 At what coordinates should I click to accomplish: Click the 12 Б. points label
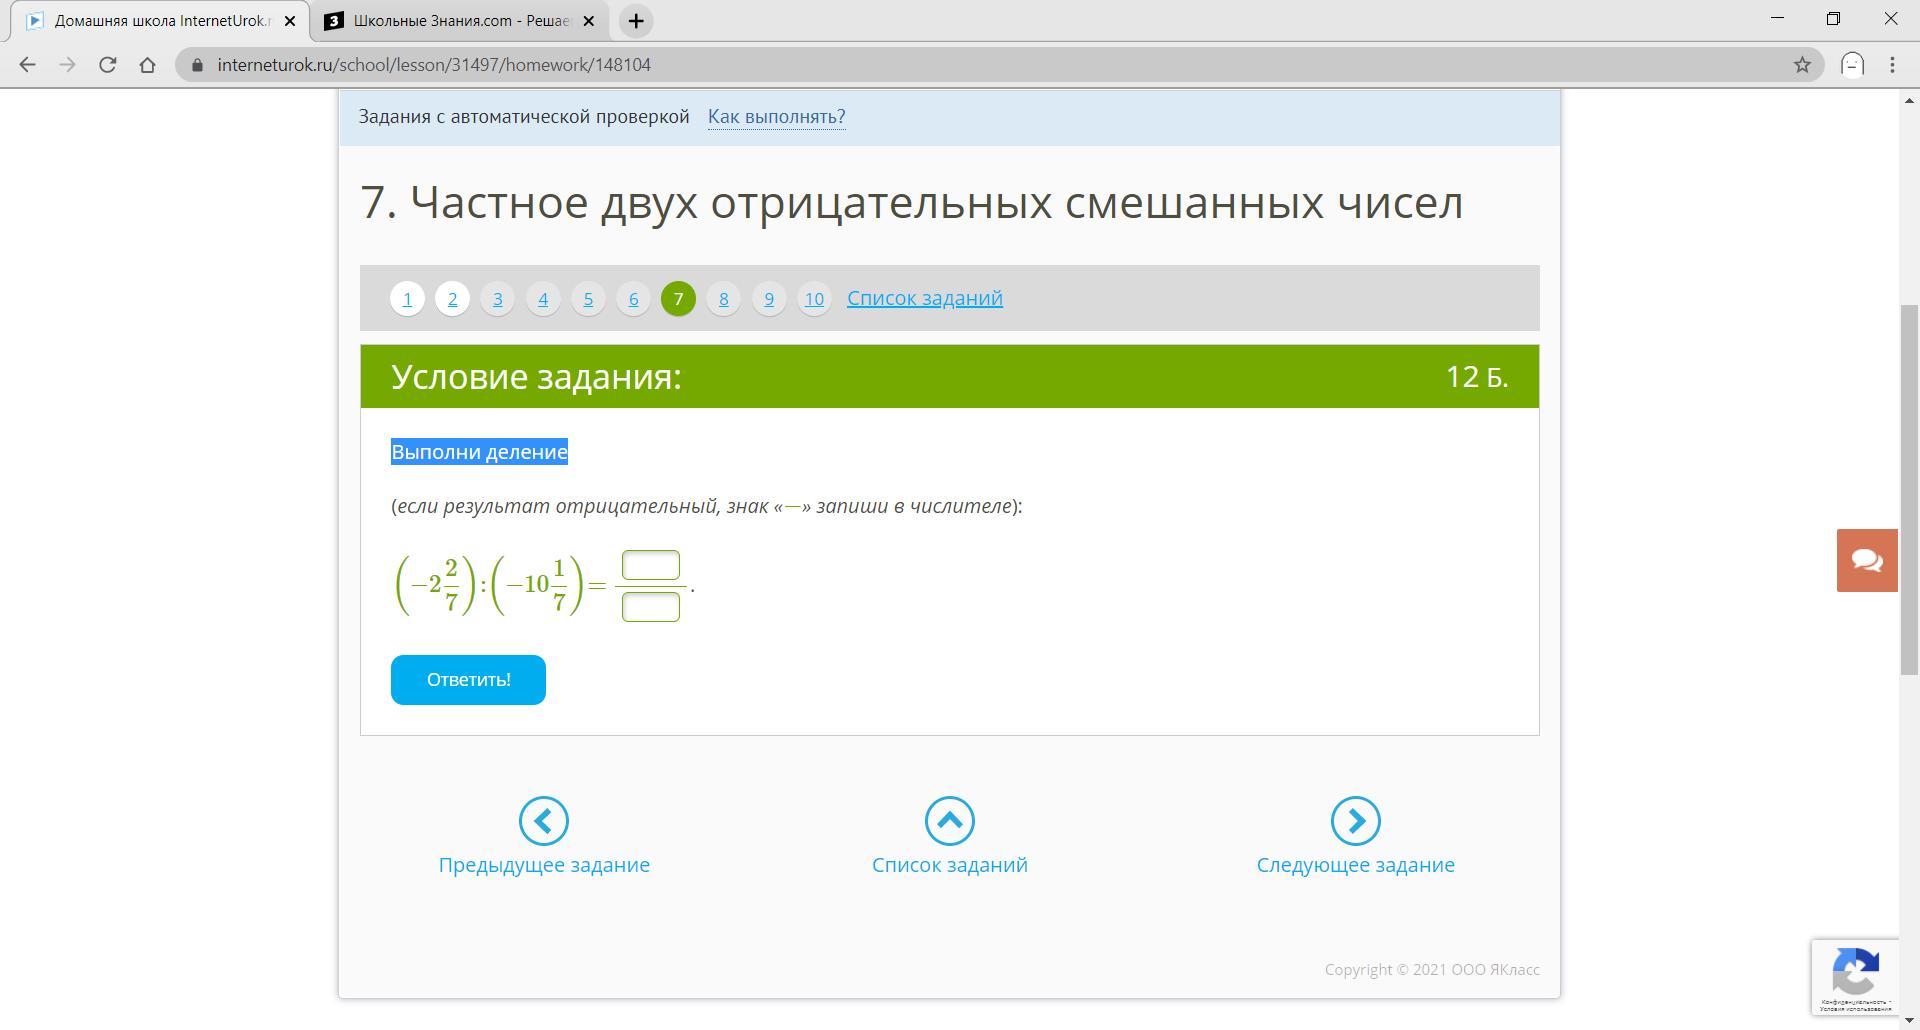click(1477, 377)
